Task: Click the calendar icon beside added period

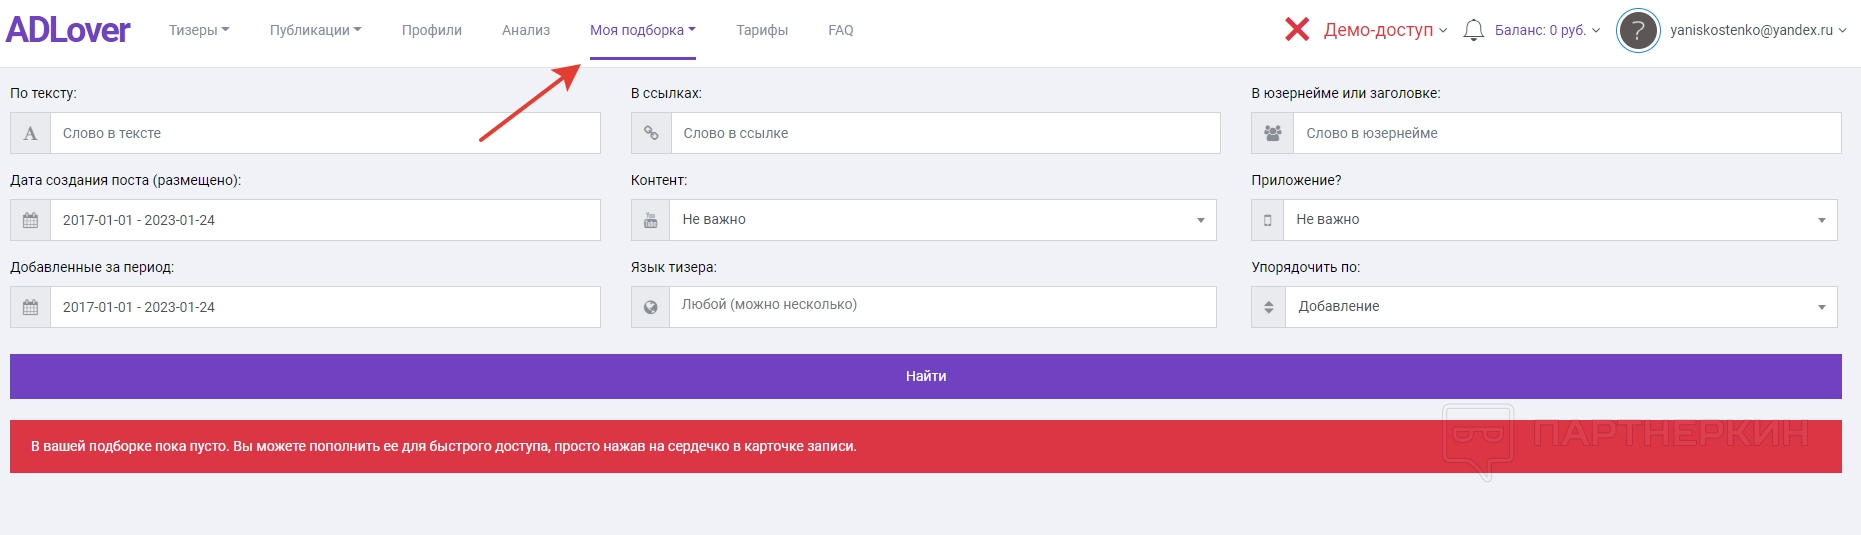Action: click(31, 307)
